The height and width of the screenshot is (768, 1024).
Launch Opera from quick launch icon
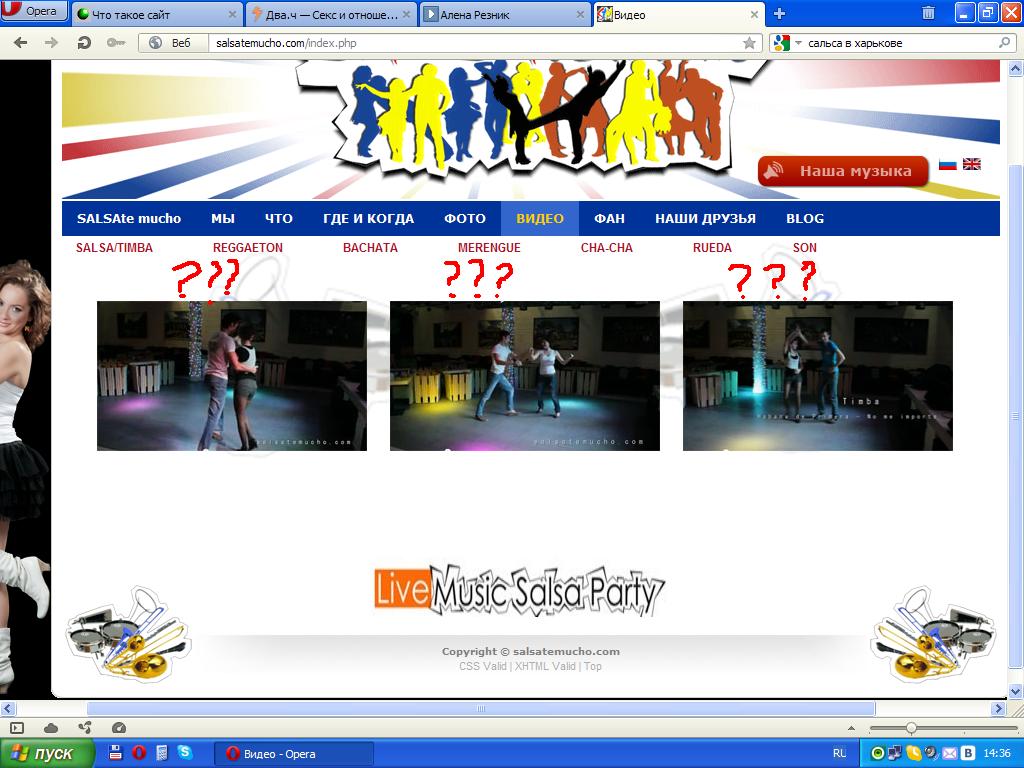(138, 752)
